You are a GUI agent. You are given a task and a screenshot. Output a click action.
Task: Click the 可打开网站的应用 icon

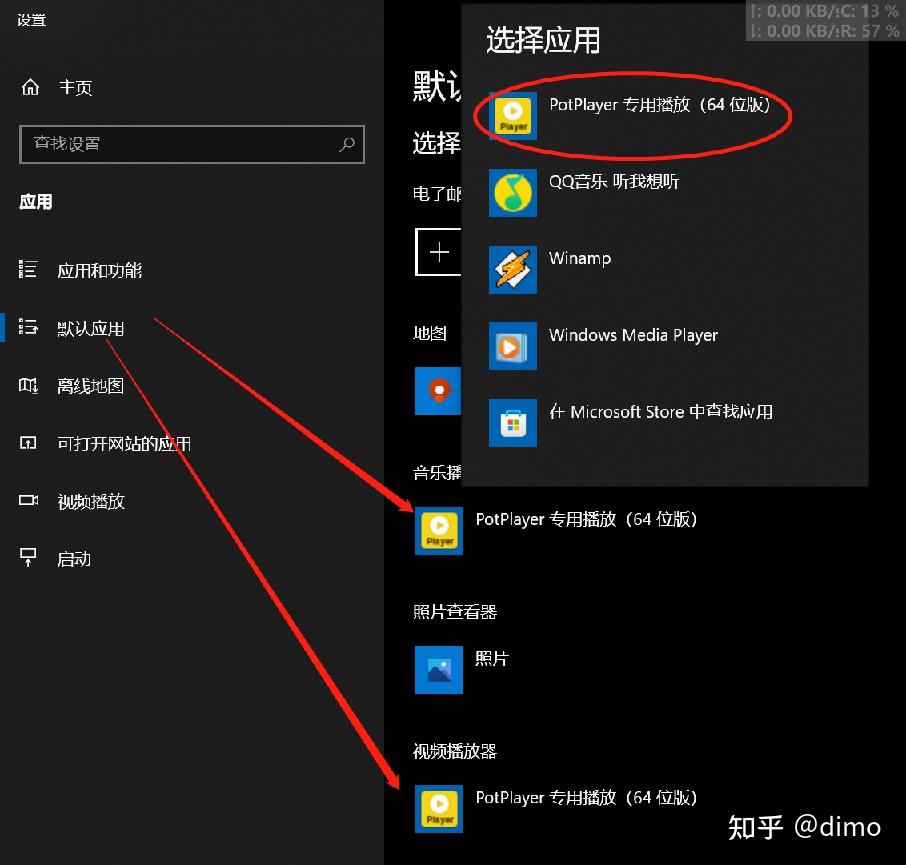(x=28, y=443)
